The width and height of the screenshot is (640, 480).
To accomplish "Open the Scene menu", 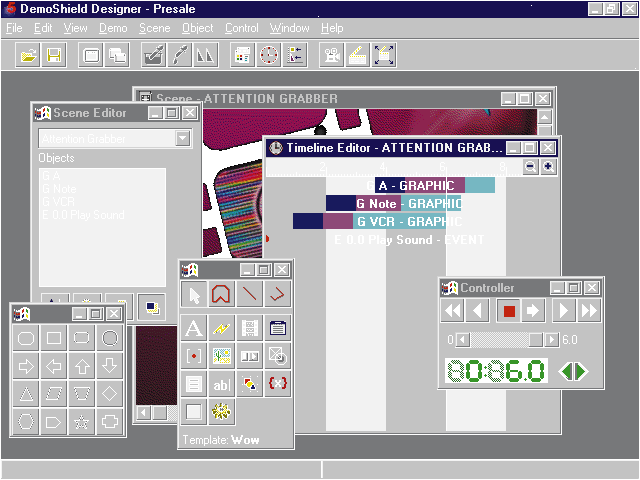I will tap(154, 28).
